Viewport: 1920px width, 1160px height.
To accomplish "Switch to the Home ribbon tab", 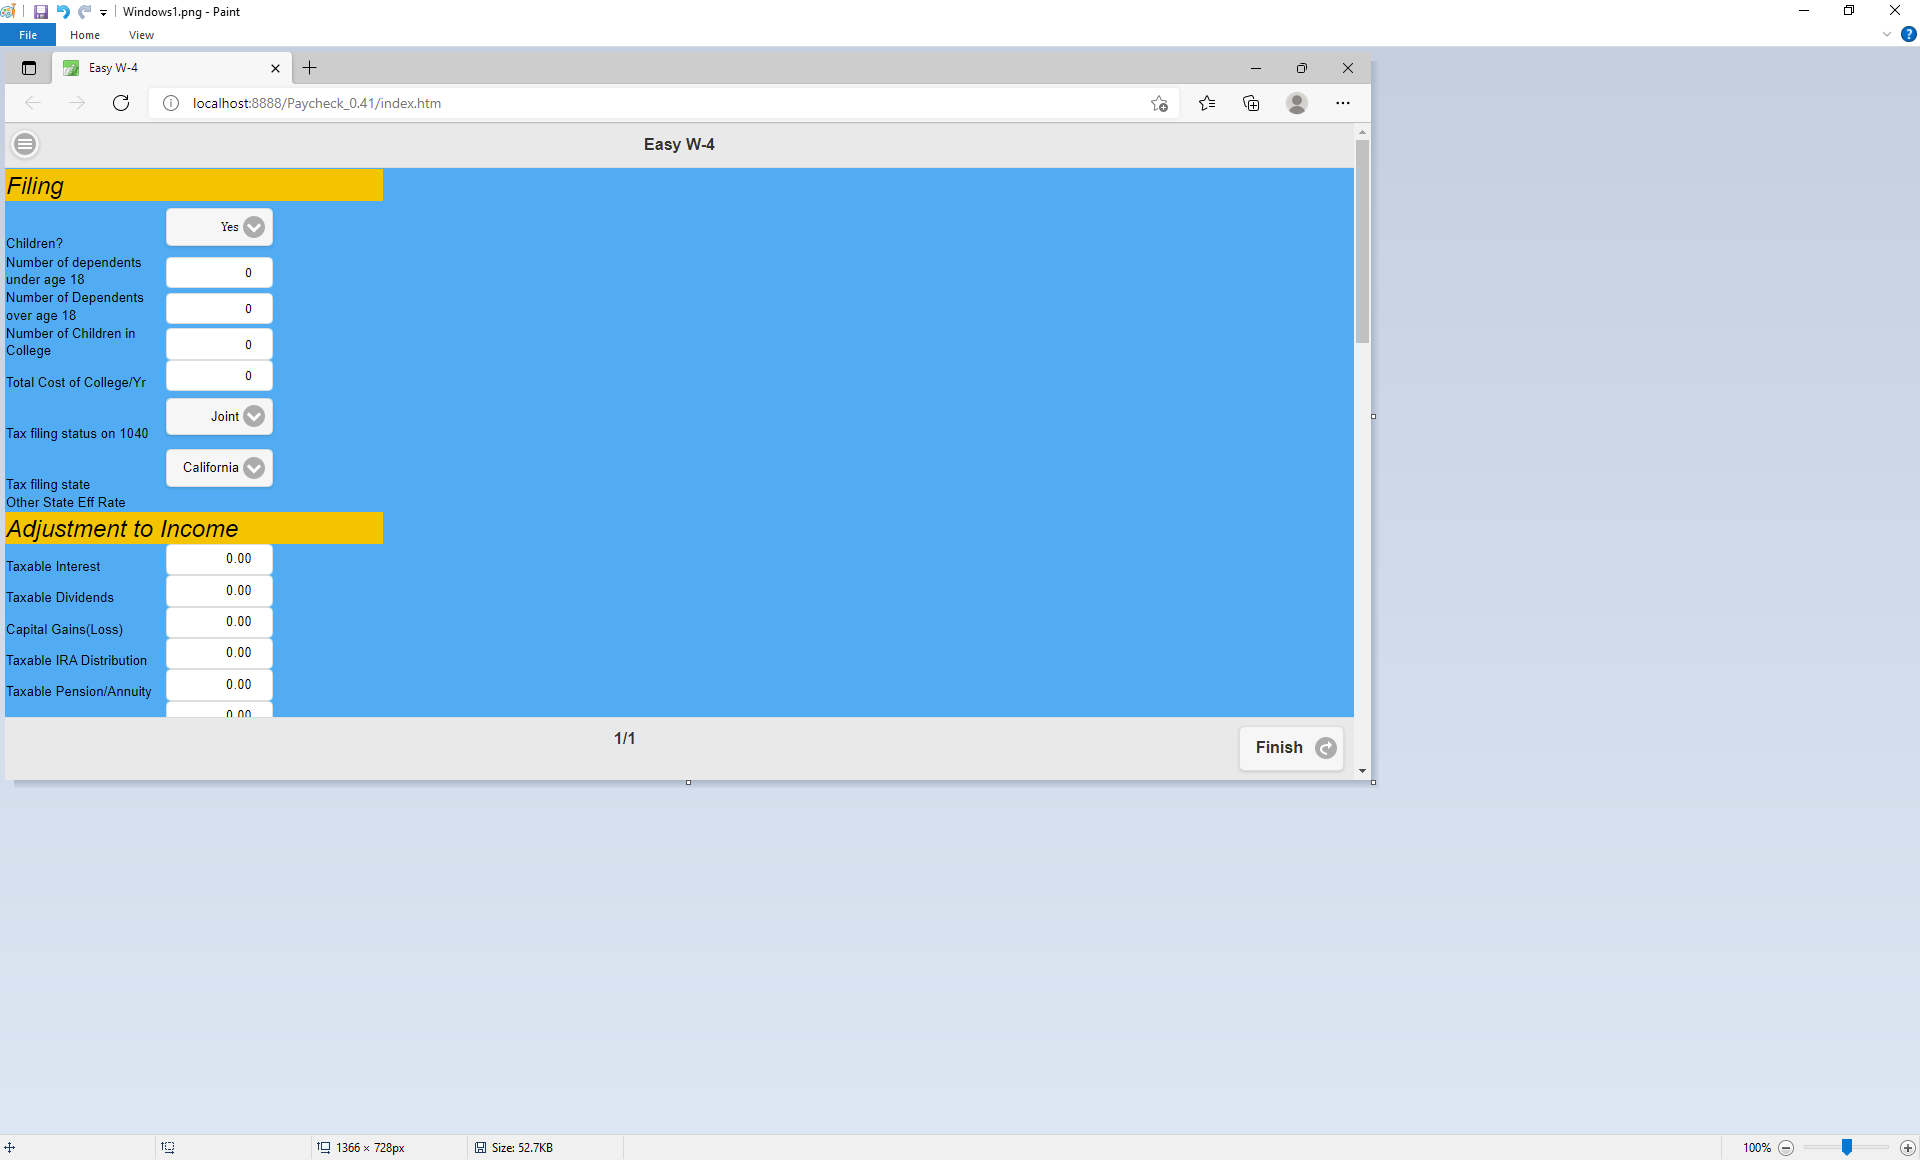I will (85, 35).
